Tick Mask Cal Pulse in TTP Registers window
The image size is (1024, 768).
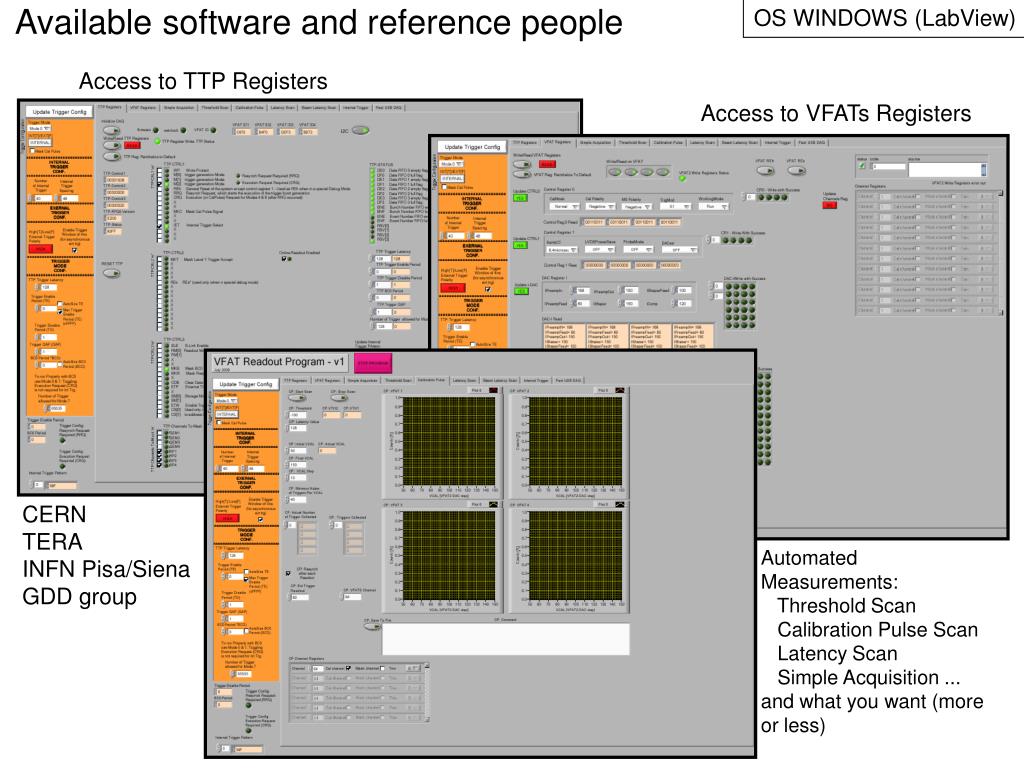coord(31,151)
